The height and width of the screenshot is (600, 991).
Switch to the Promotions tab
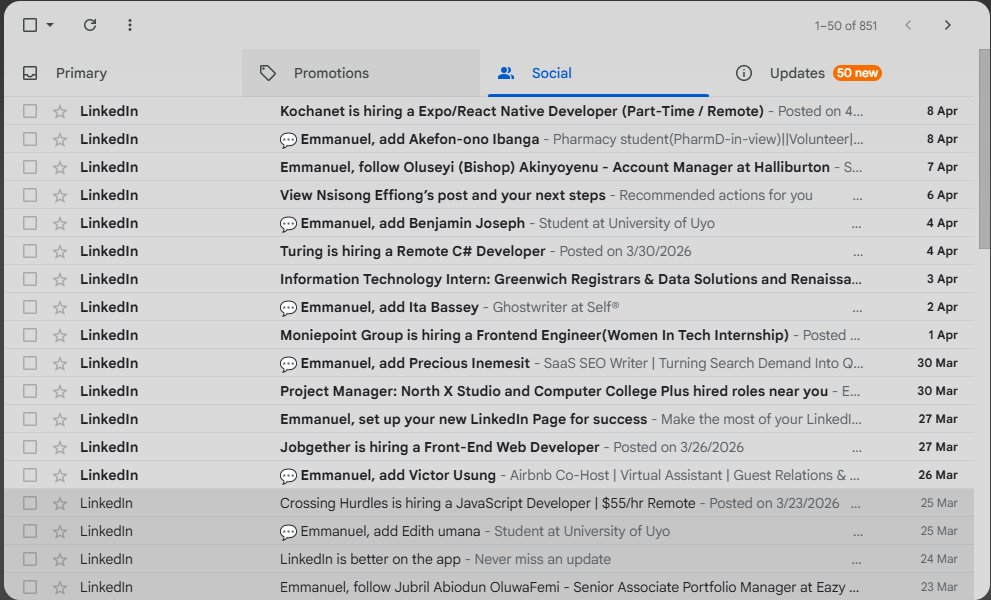click(361, 73)
